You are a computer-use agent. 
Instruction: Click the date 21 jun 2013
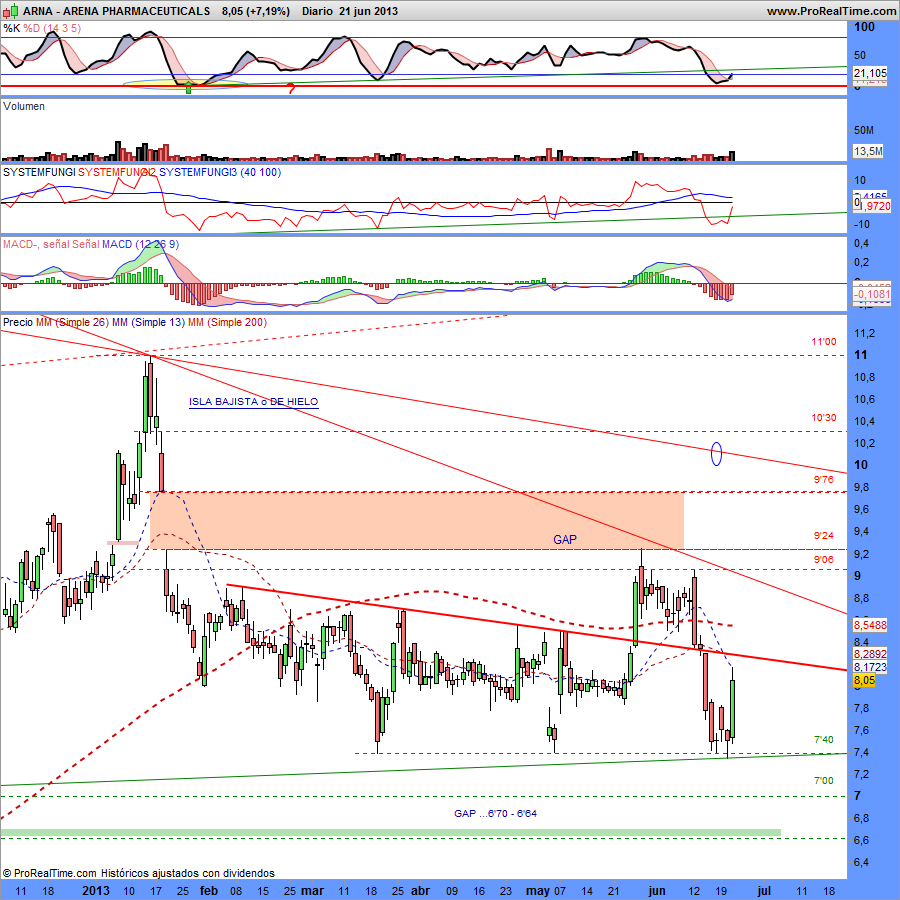368,11
